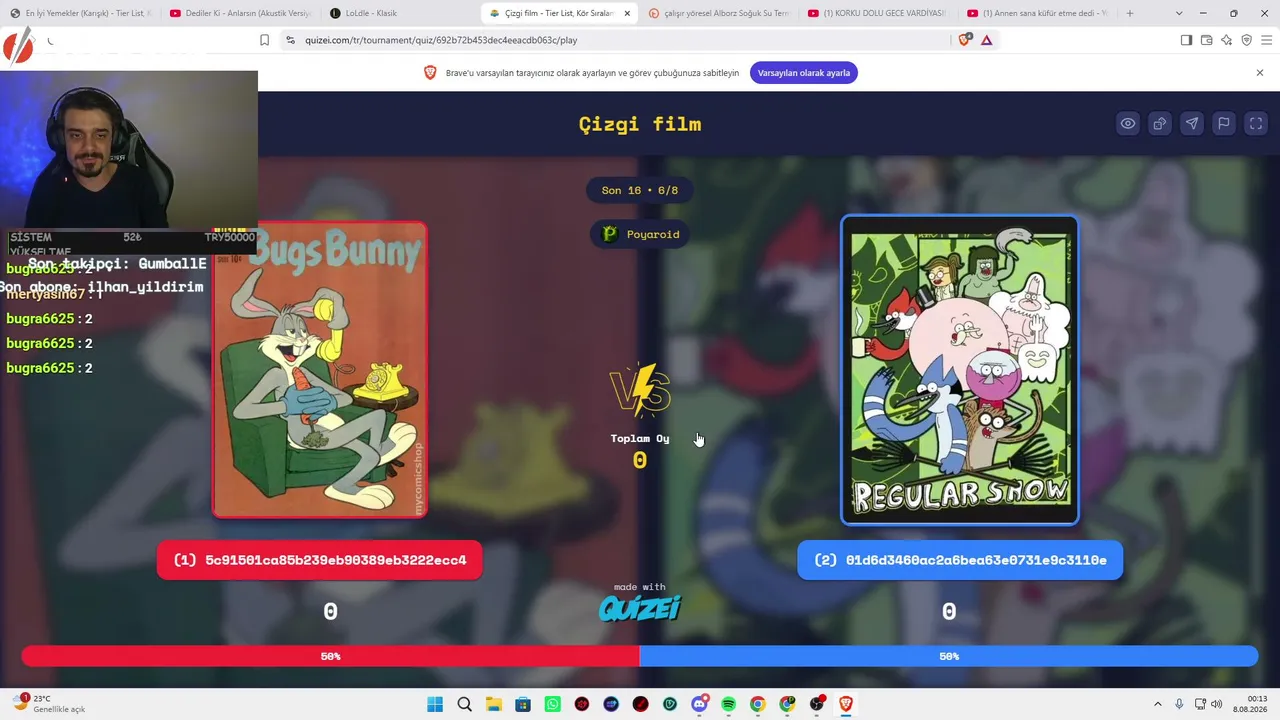Click the Brave Shields icon in address bar

click(x=964, y=40)
